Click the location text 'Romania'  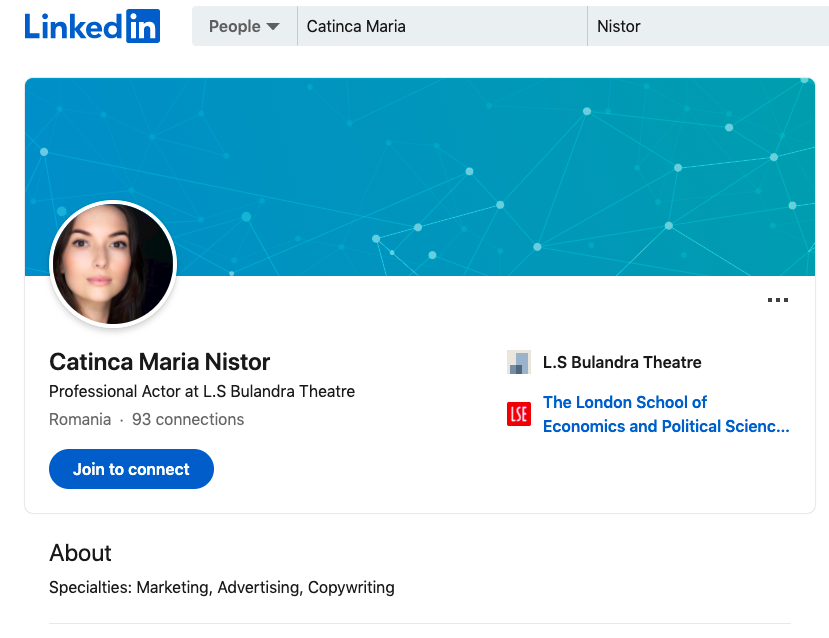(80, 419)
